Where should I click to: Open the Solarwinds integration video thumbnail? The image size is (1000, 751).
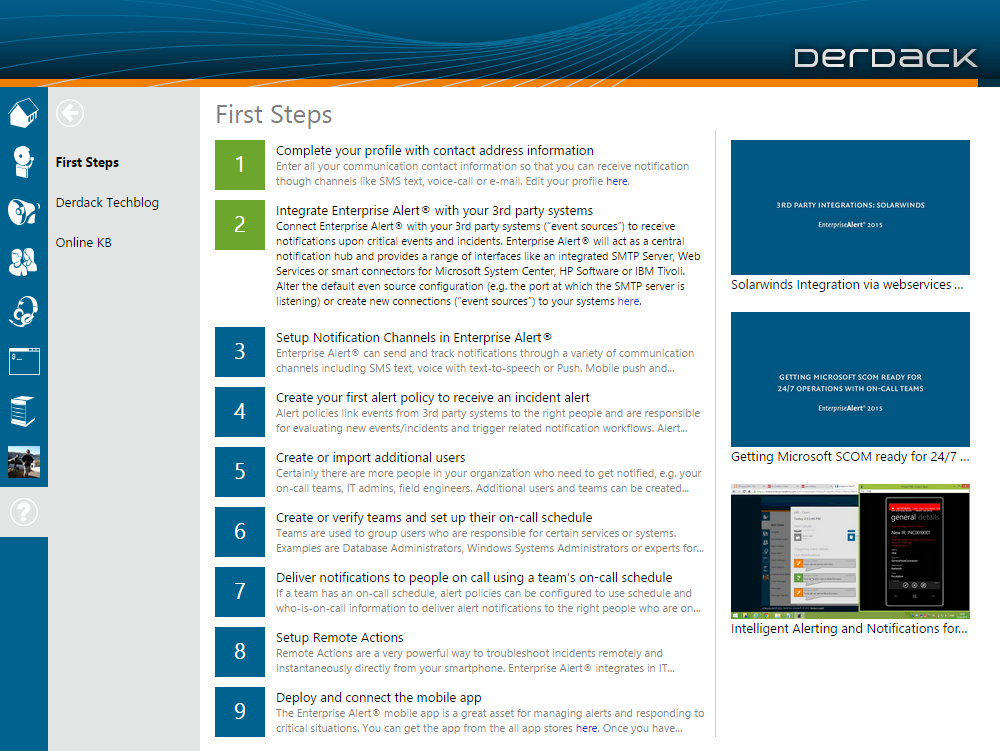850,207
